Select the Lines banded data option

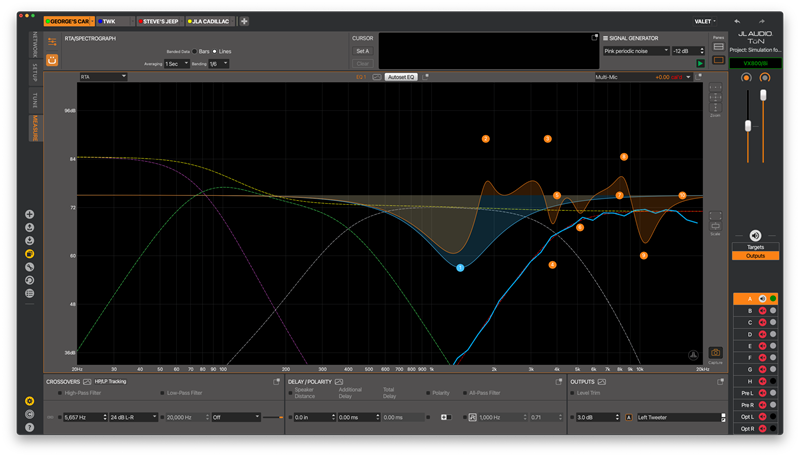click(214, 52)
